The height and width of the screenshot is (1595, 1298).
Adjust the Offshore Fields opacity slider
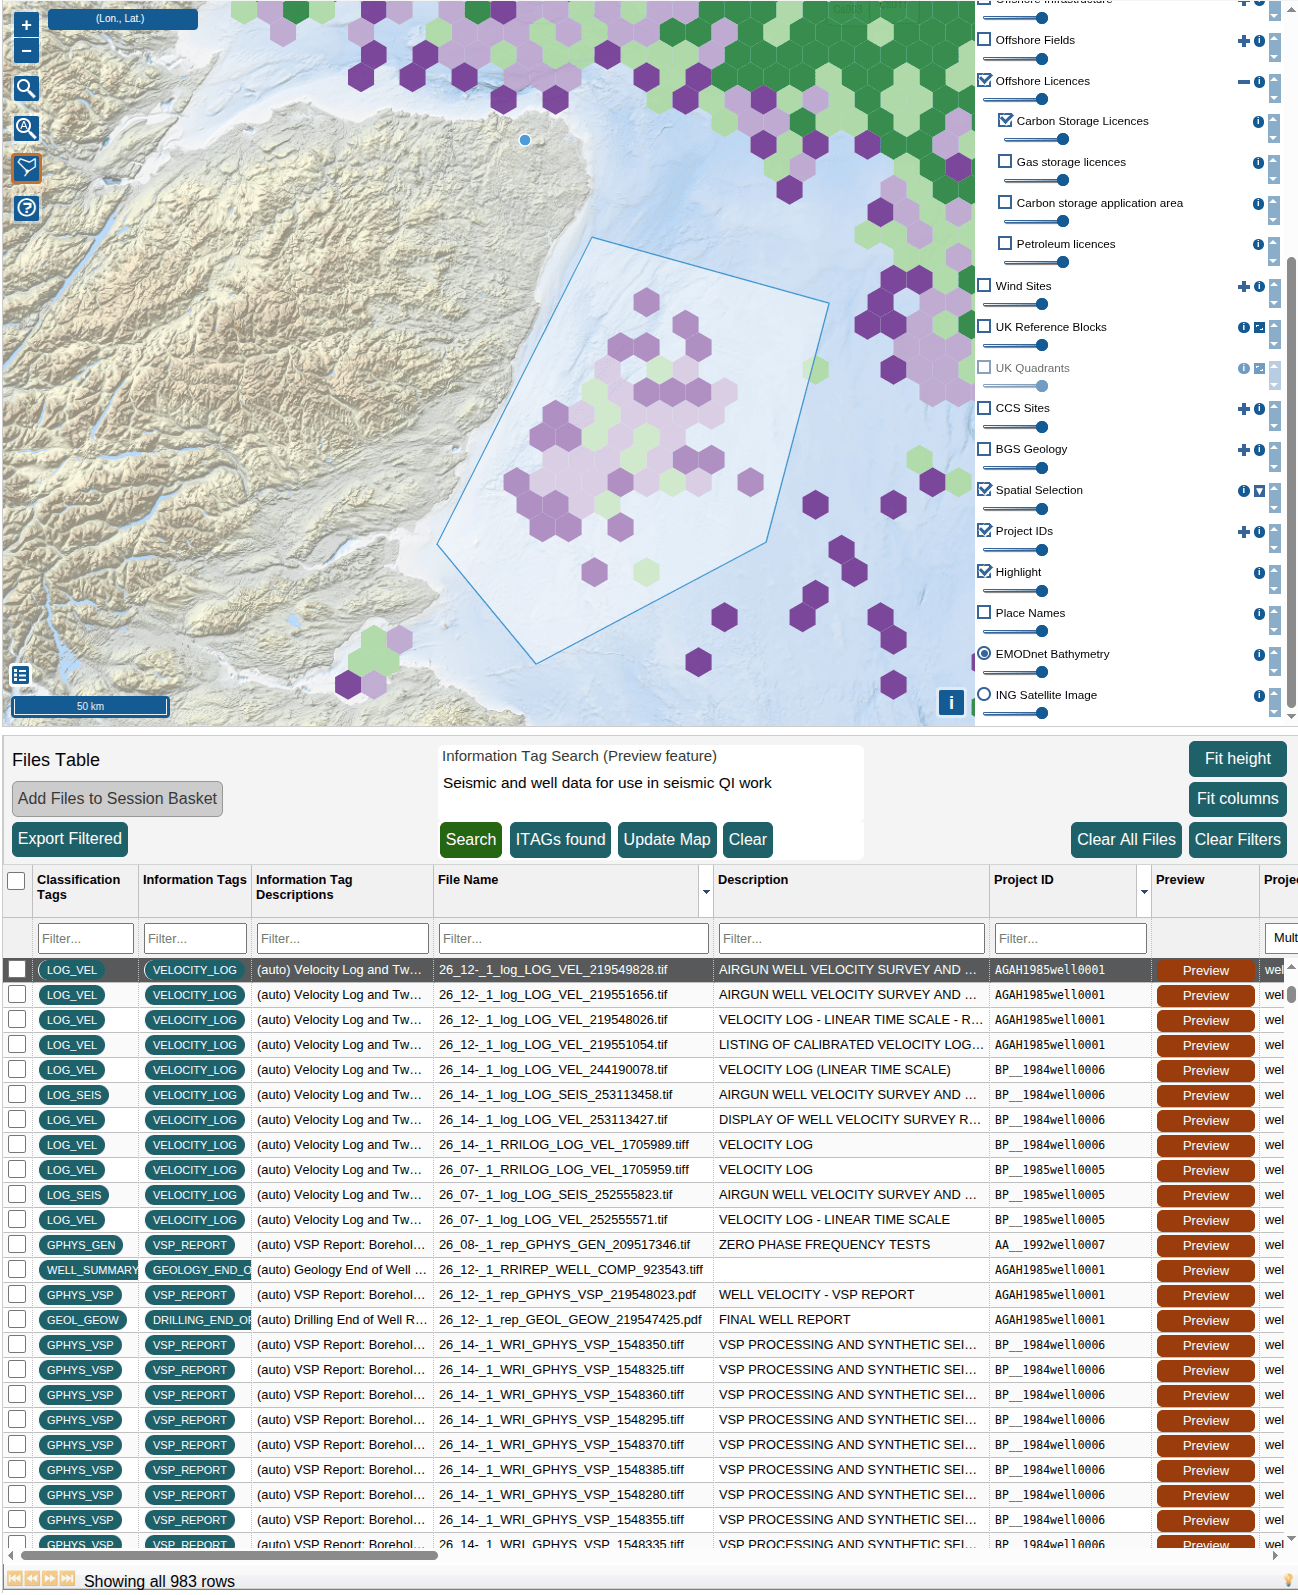click(x=1015, y=59)
